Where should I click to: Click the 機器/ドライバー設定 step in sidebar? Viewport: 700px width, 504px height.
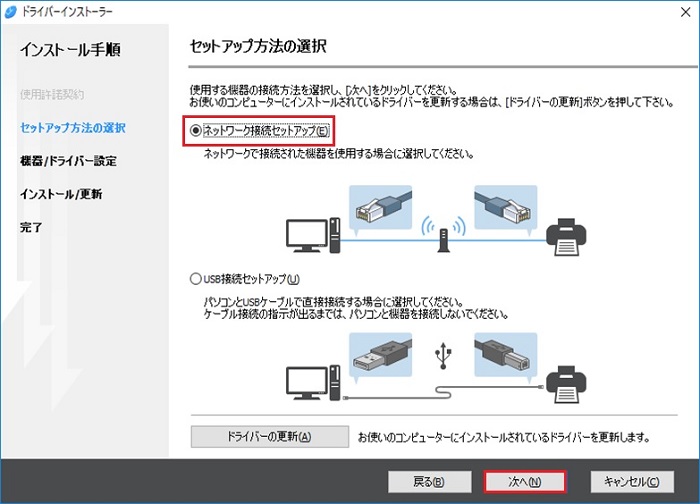[68, 161]
